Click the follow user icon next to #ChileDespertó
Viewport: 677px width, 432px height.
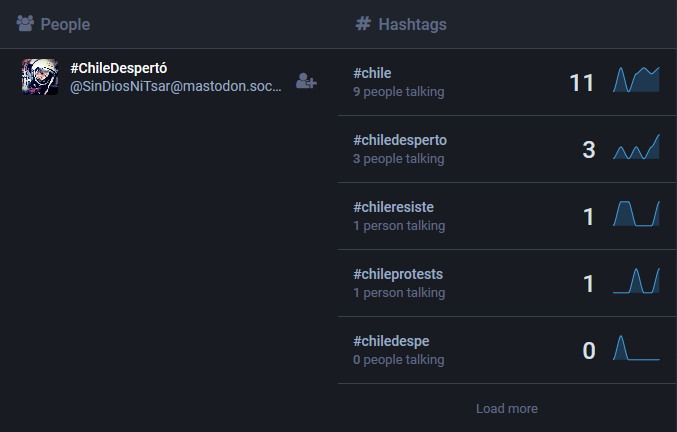[x=306, y=82]
